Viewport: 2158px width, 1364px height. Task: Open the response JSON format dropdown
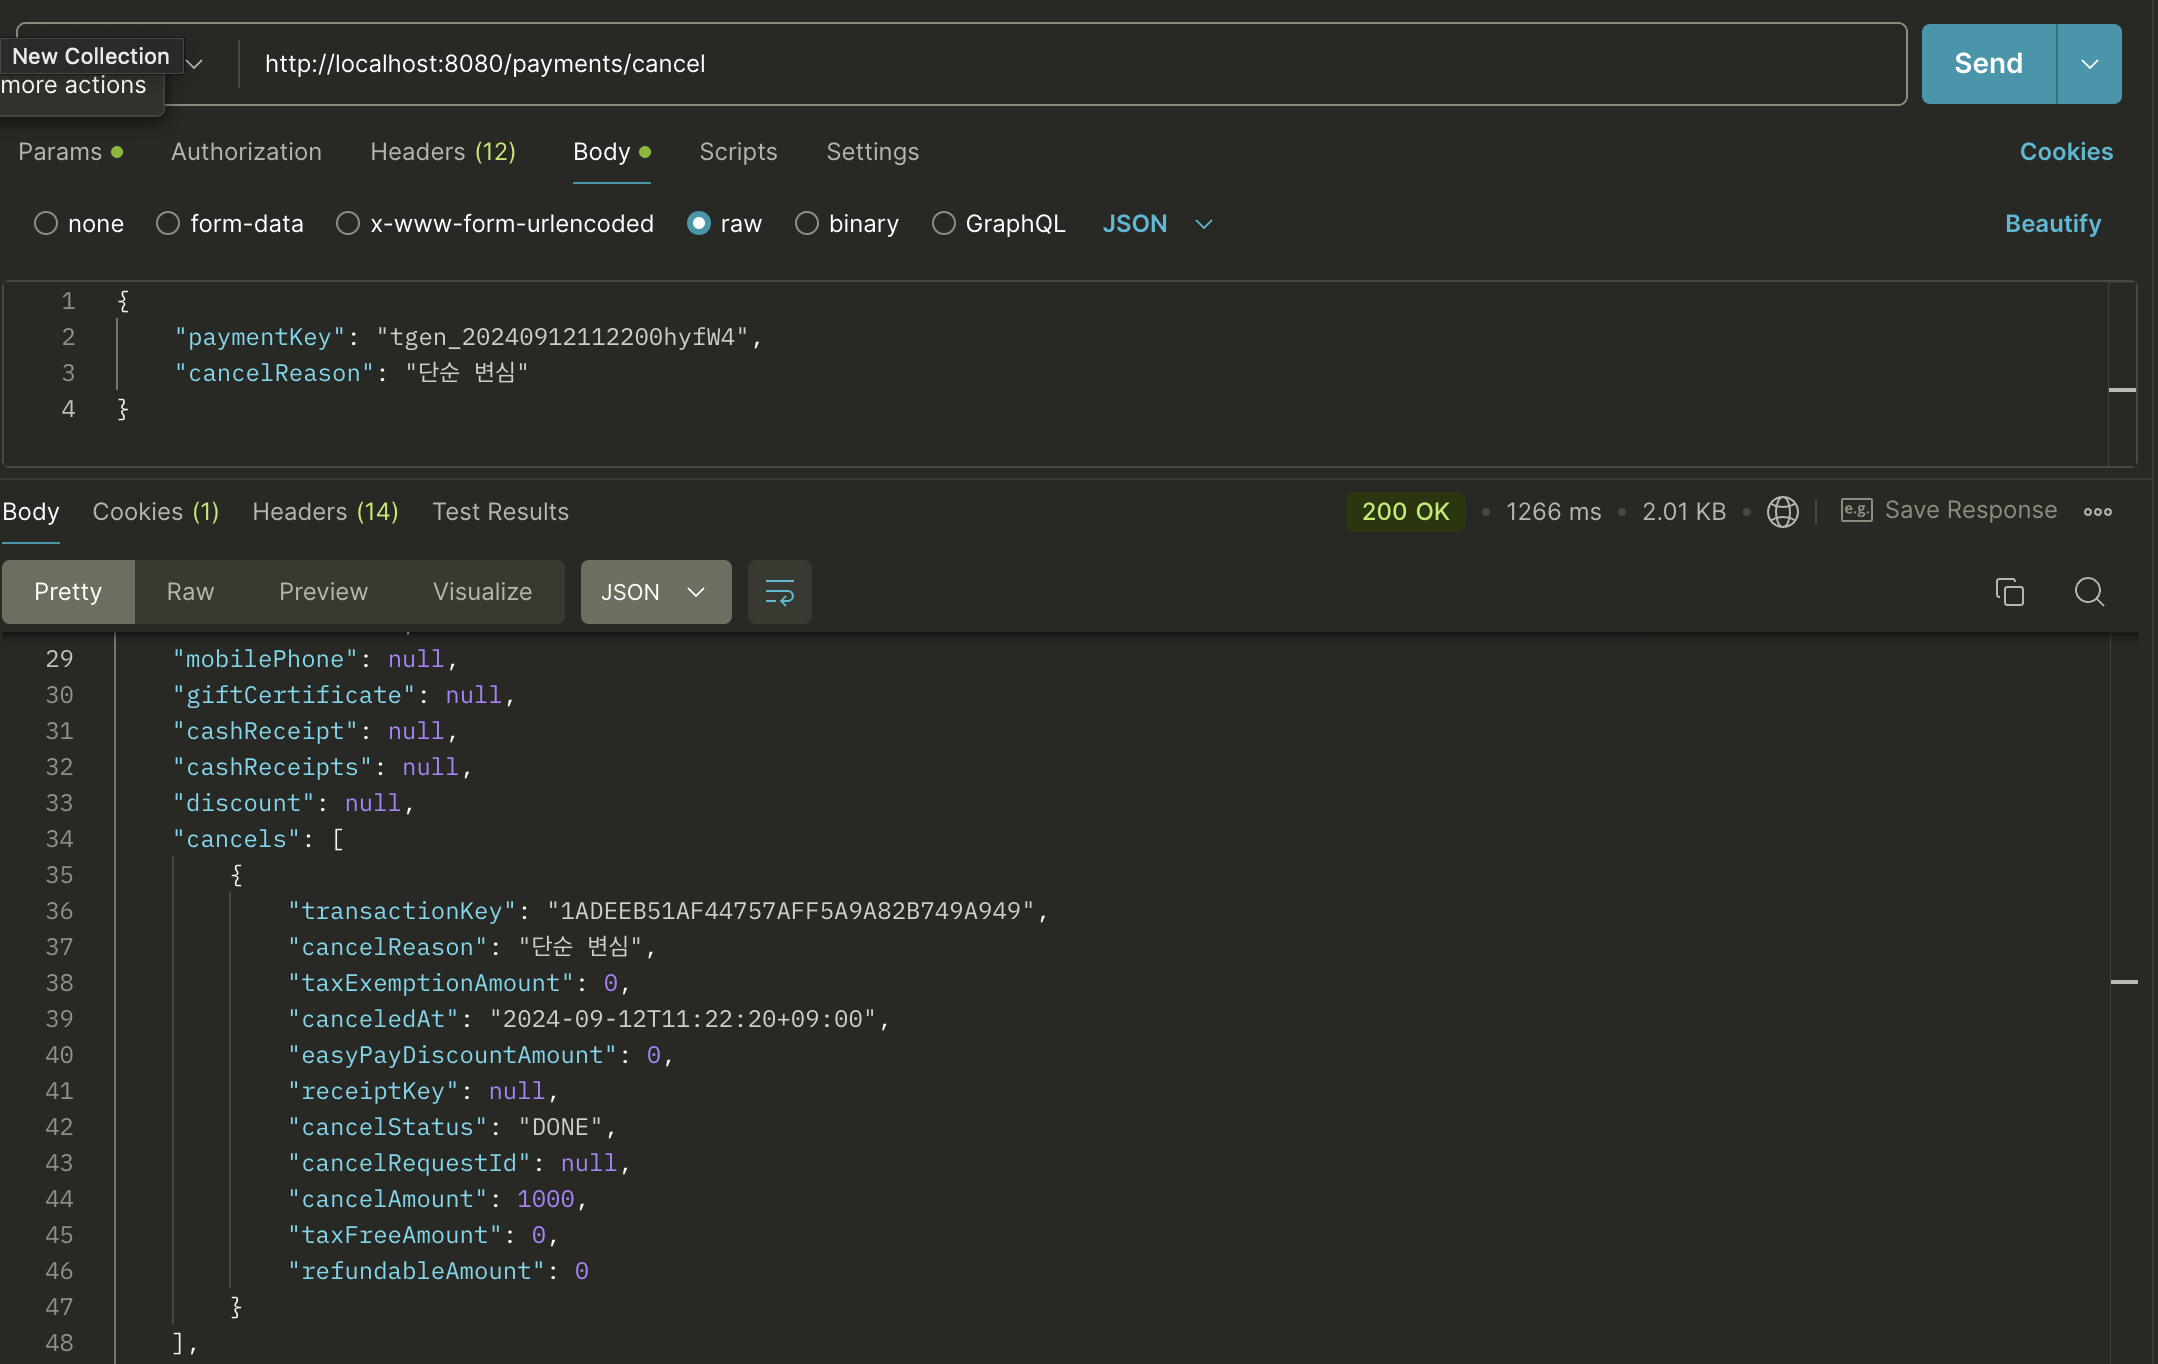click(x=655, y=592)
